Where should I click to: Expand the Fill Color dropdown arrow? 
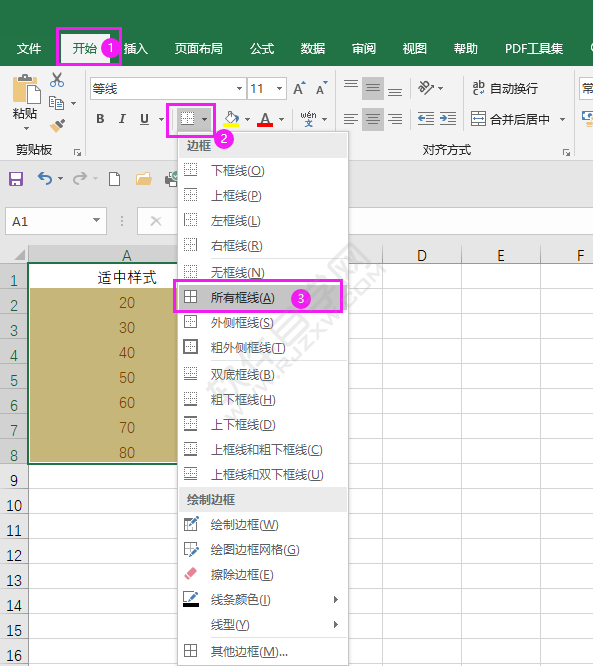[x=247, y=119]
